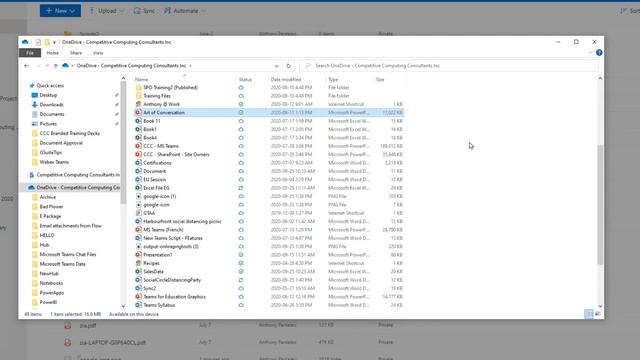Sort by the Size column header
The height and width of the screenshot is (360, 640).
tap(380, 80)
